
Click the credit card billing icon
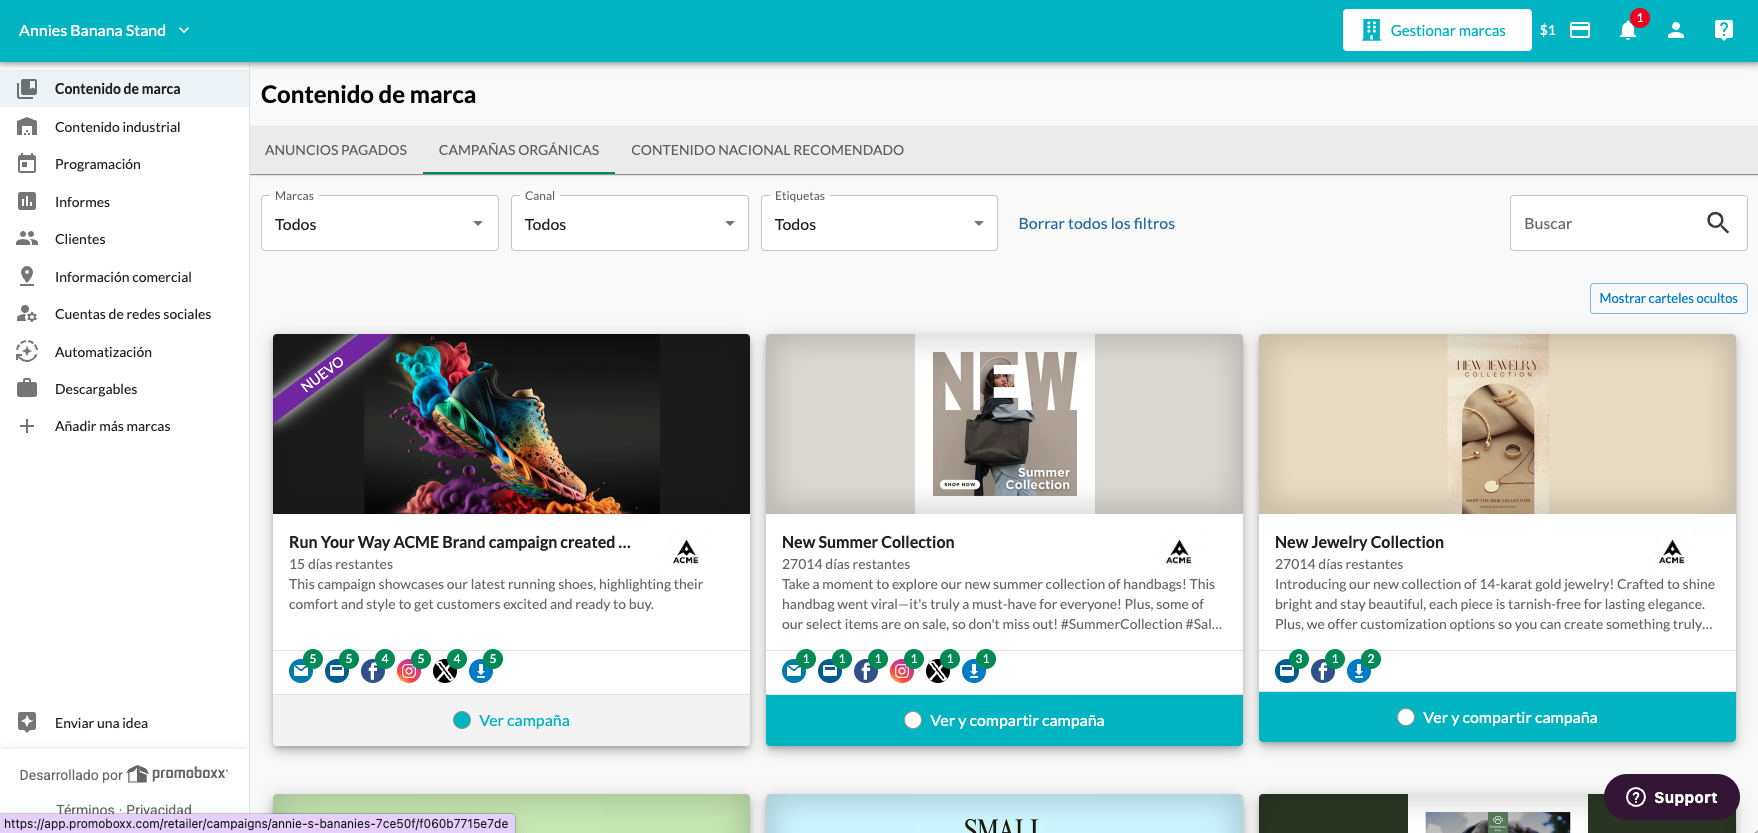pos(1580,30)
